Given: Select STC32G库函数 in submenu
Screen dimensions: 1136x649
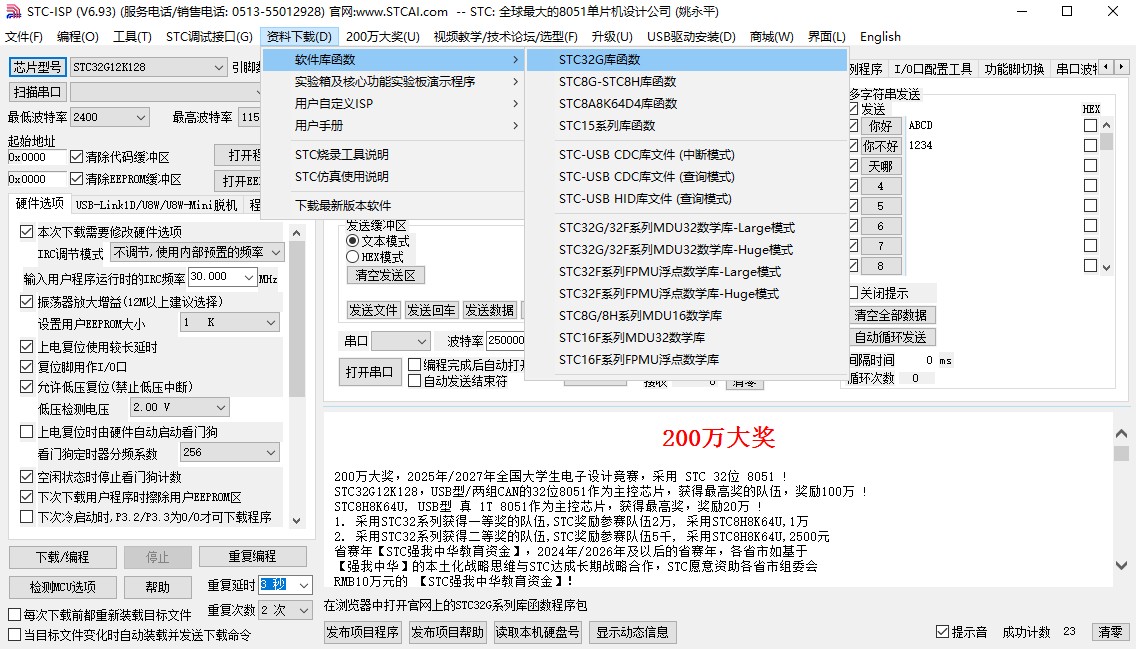Looking at the screenshot, I should (x=687, y=59).
